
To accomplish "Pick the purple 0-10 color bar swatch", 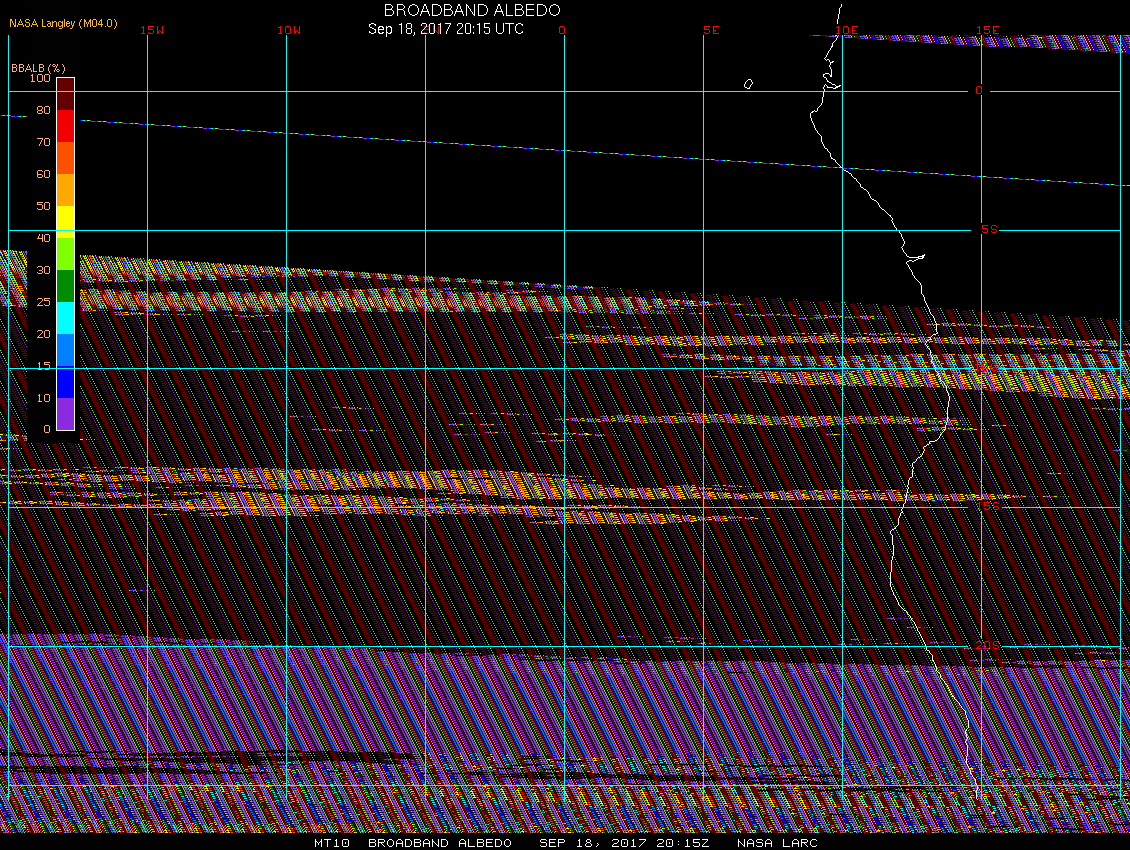I will [66, 414].
